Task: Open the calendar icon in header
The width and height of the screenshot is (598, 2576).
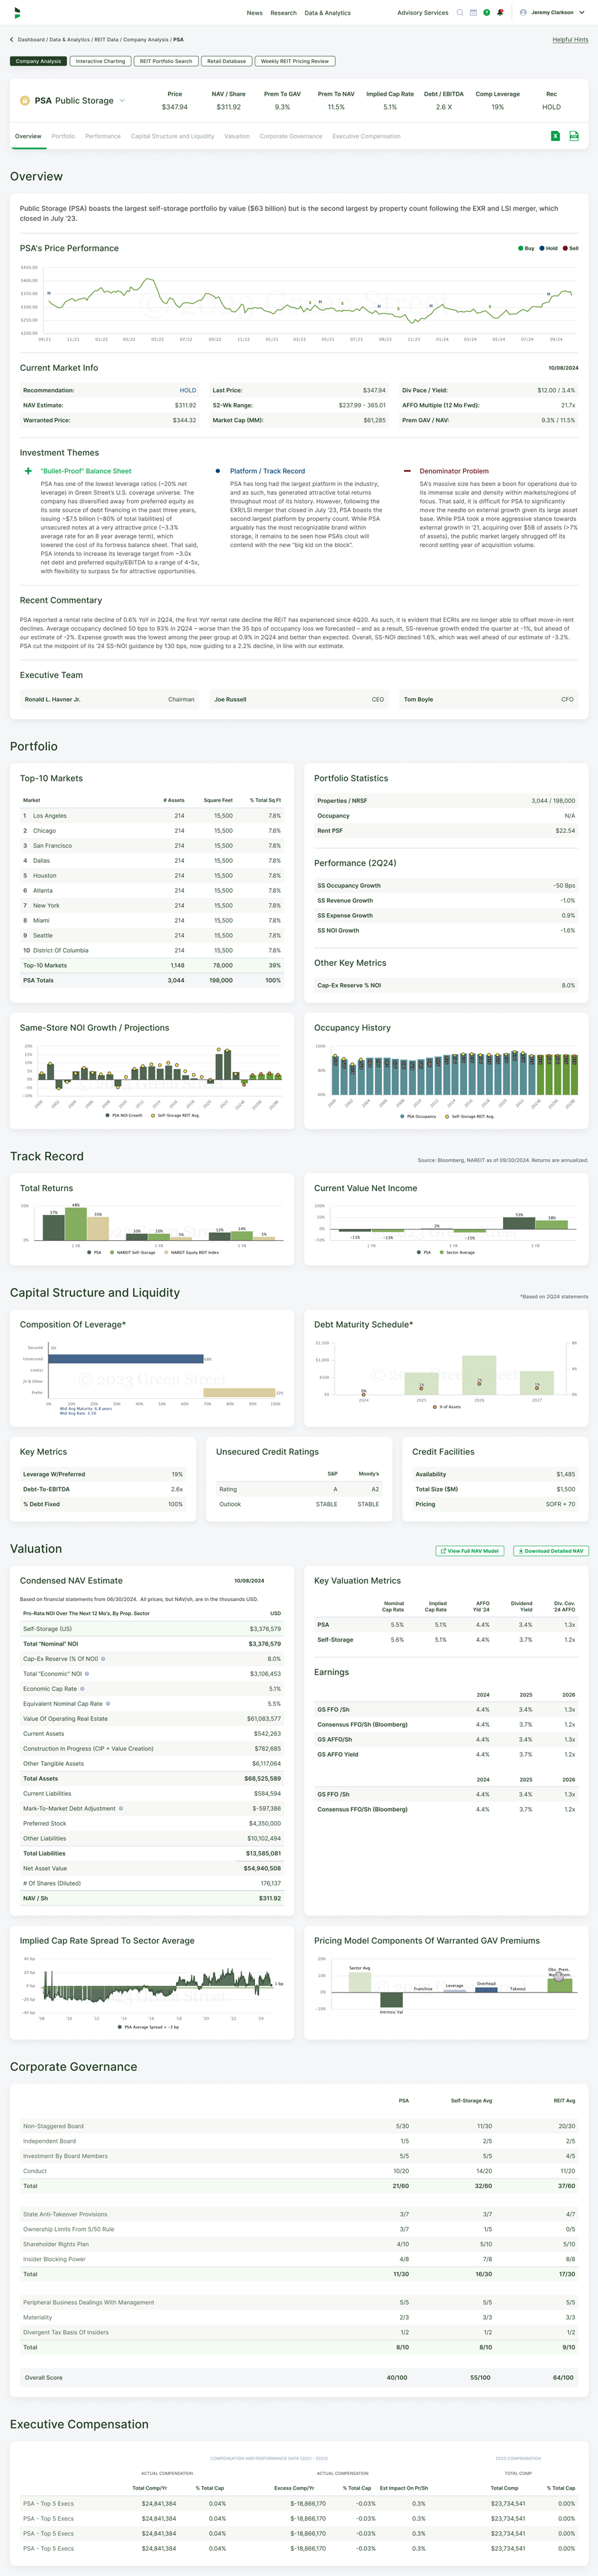Action: click(473, 13)
